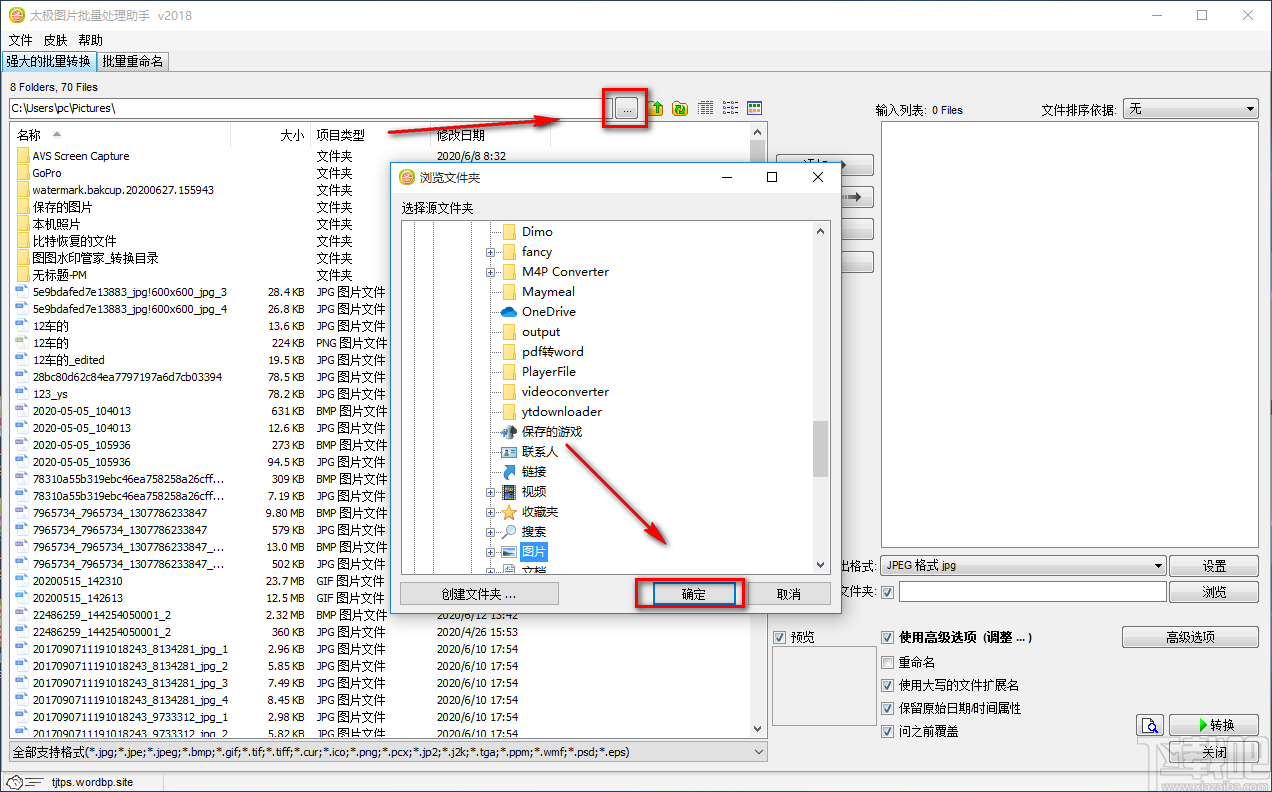
Task: Click the PlayerFile folder icon
Action: pos(509,372)
